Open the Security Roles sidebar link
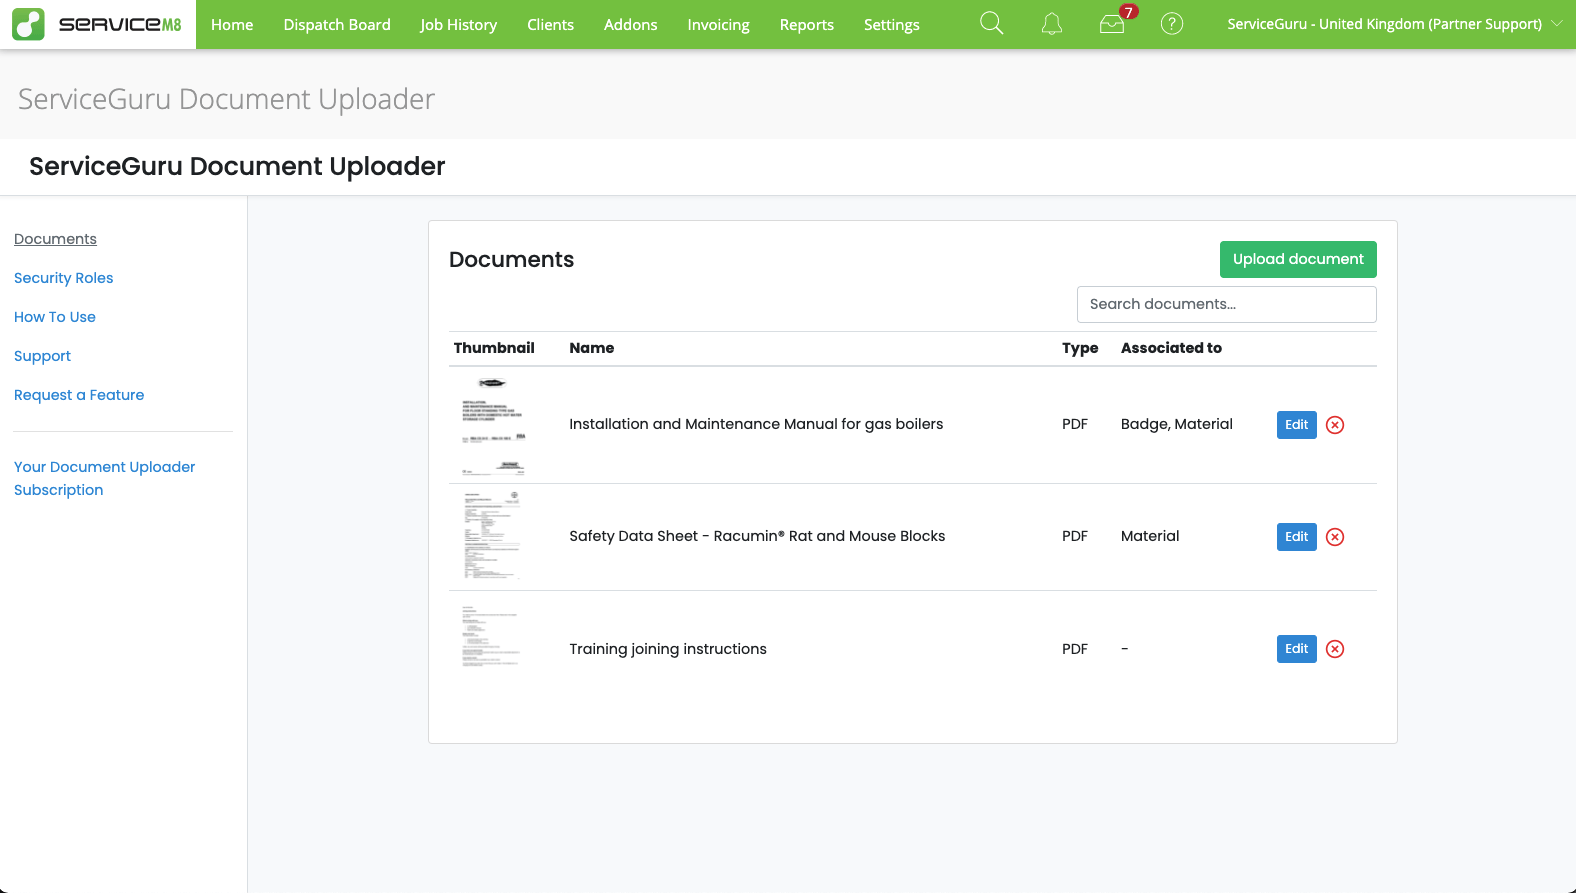Screen dimensions: 1576x893 click(64, 278)
